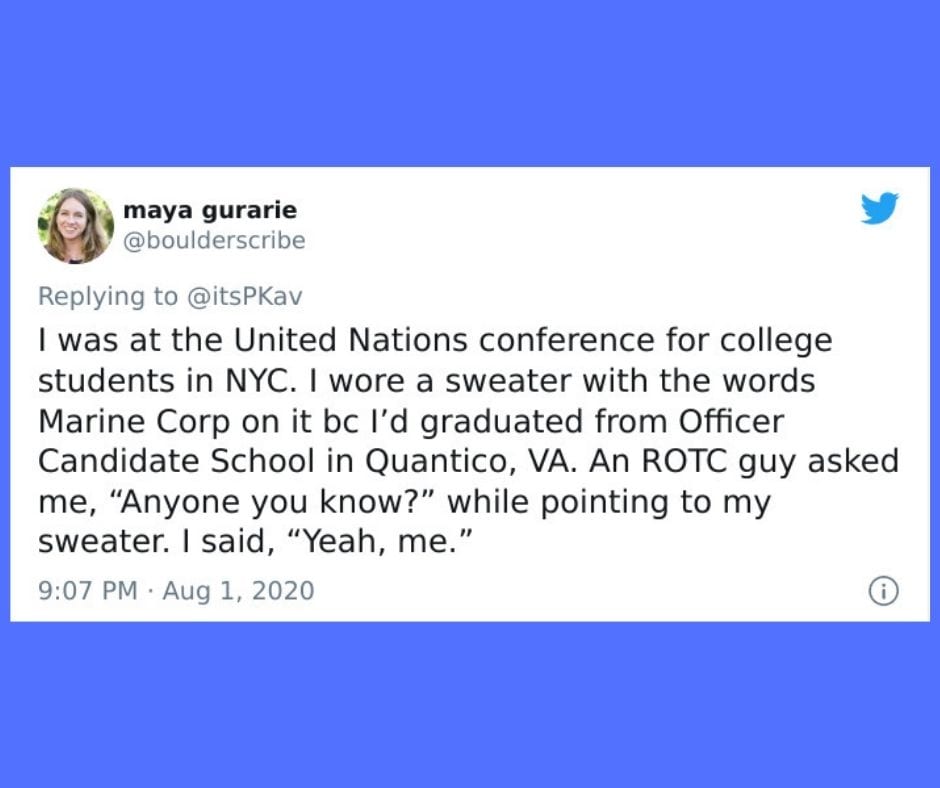Click the blue background above the tweet card
Image resolution: width=940 pixels, height=788 pixels.
tap(470, 83)
